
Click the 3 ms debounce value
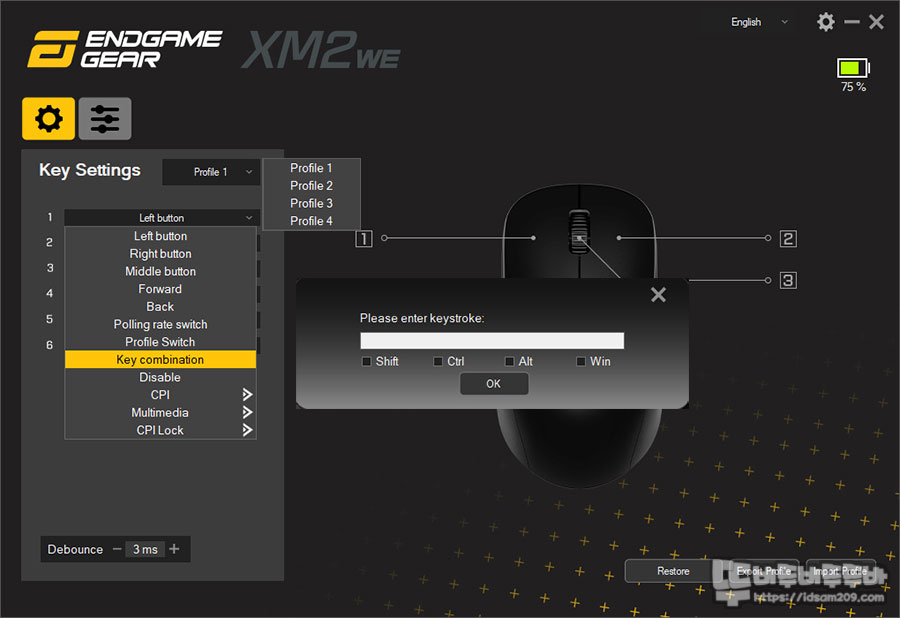(145, 549)
